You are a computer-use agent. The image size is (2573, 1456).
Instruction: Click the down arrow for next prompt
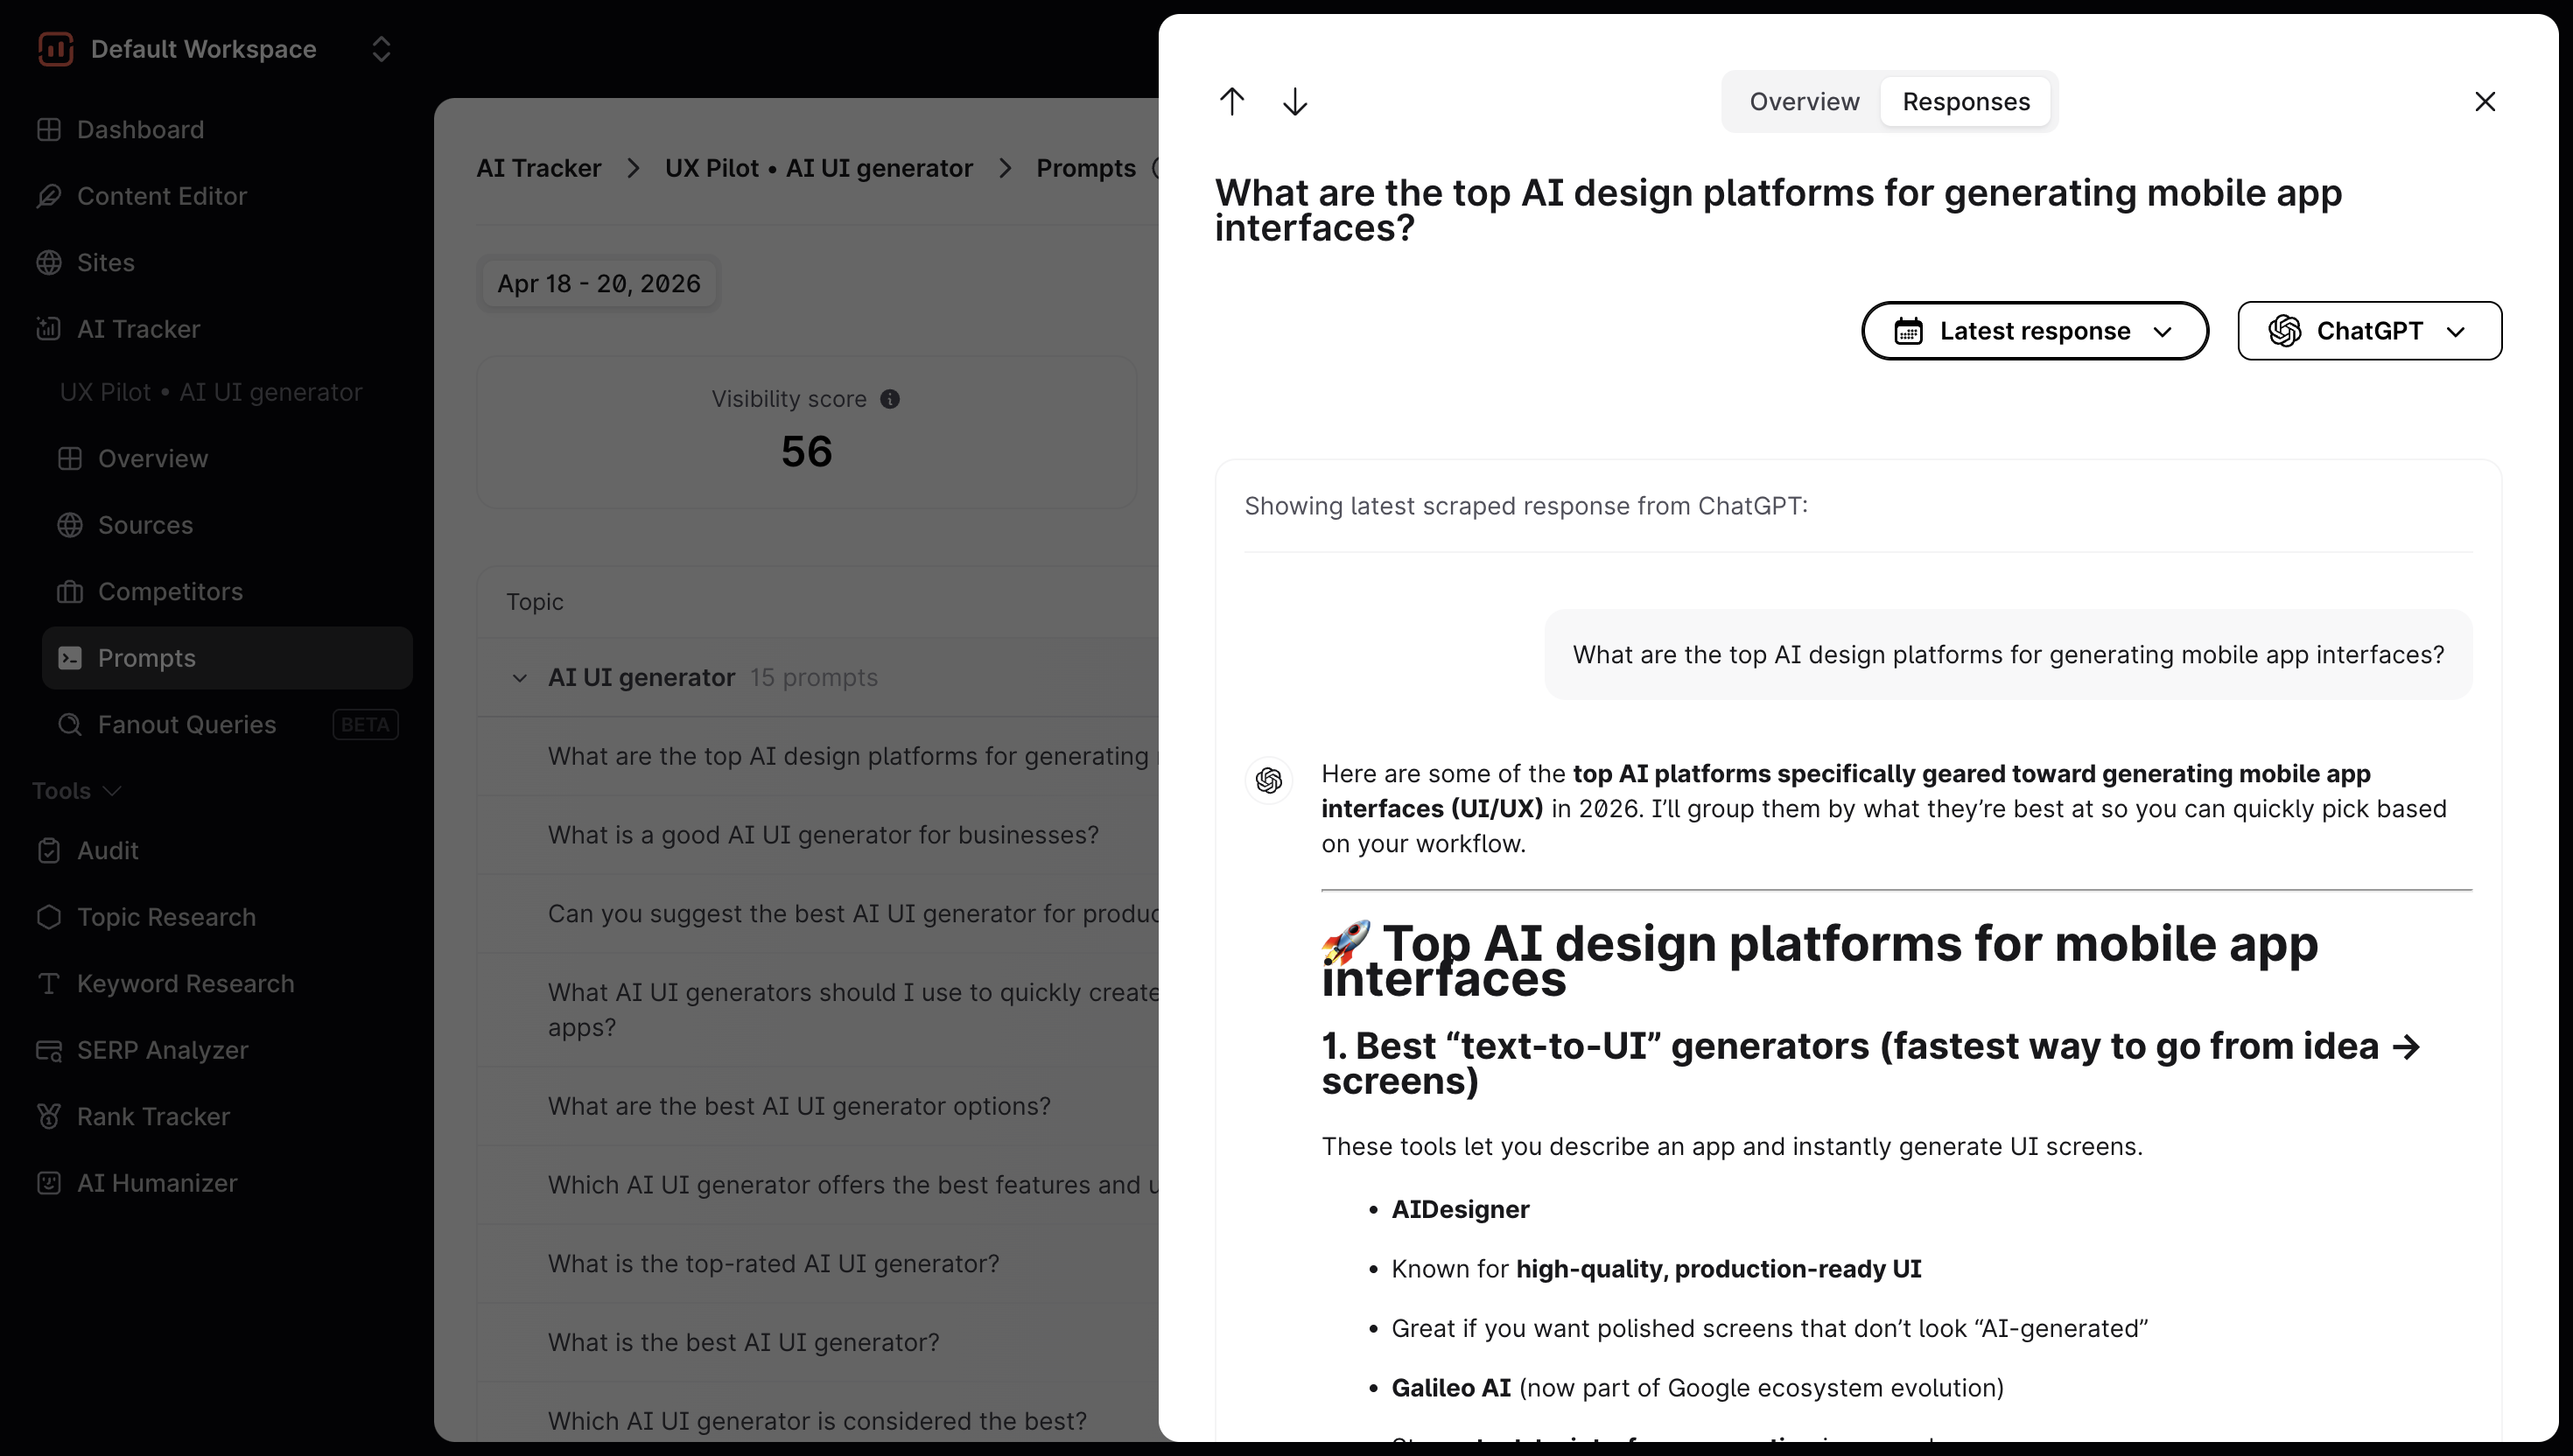(x=1295, y=101)
